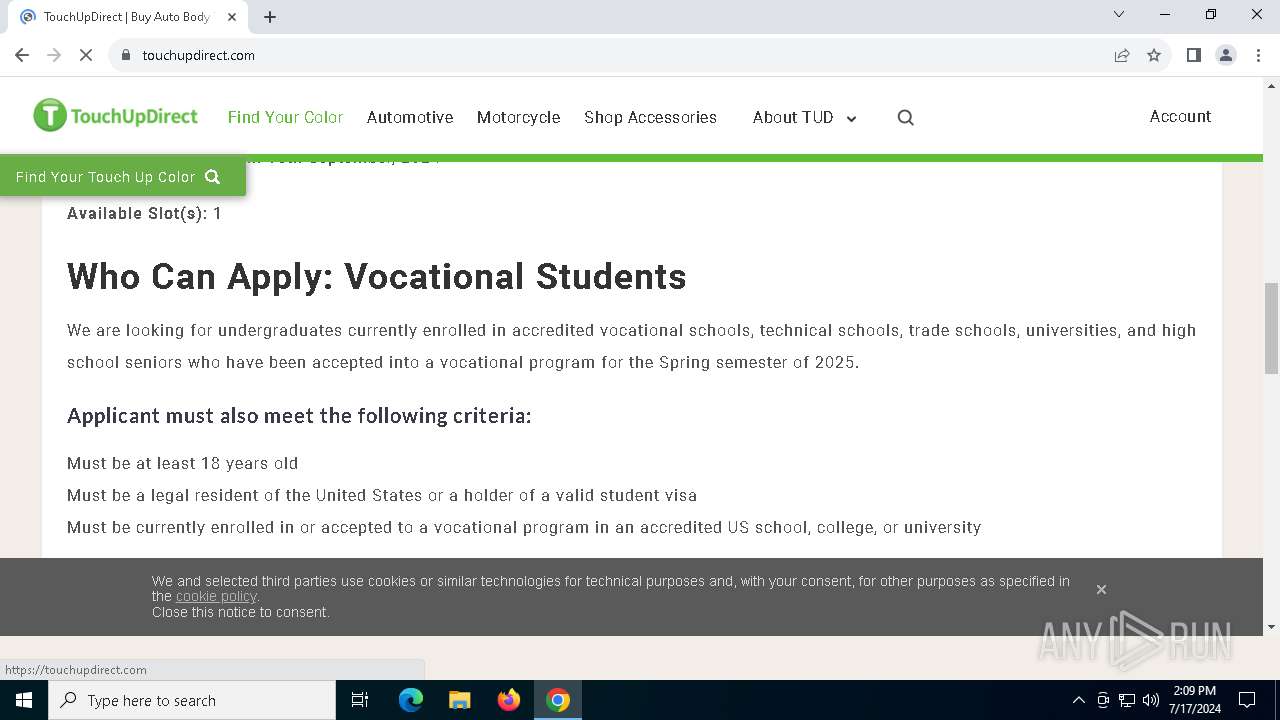This screenshot has width=1280, height=720.
Task: Click the TouchUpDirect logo
Action: [x=115, y=116]
